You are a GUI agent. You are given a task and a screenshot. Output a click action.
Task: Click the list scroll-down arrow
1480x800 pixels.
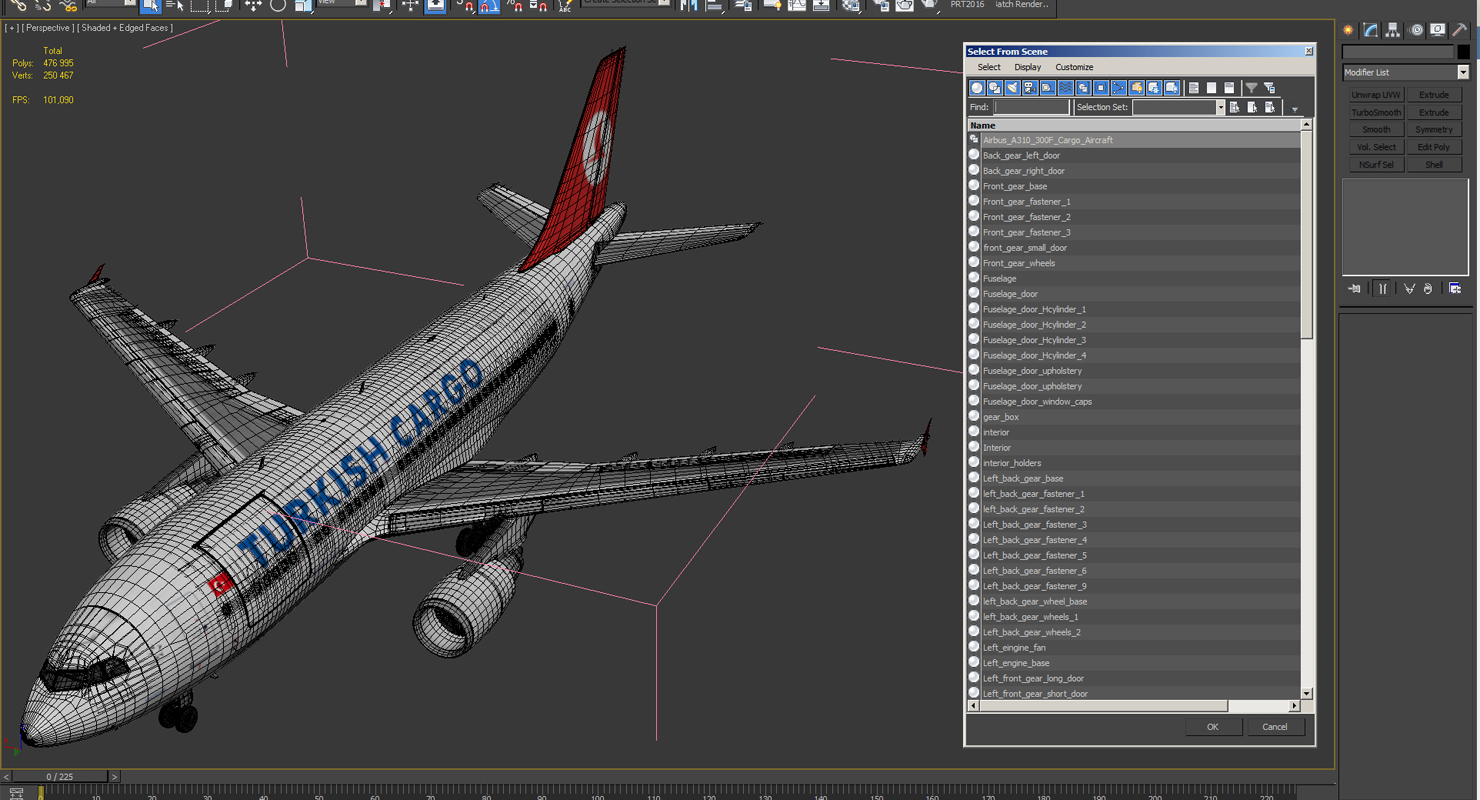(x=1306, y=693)
